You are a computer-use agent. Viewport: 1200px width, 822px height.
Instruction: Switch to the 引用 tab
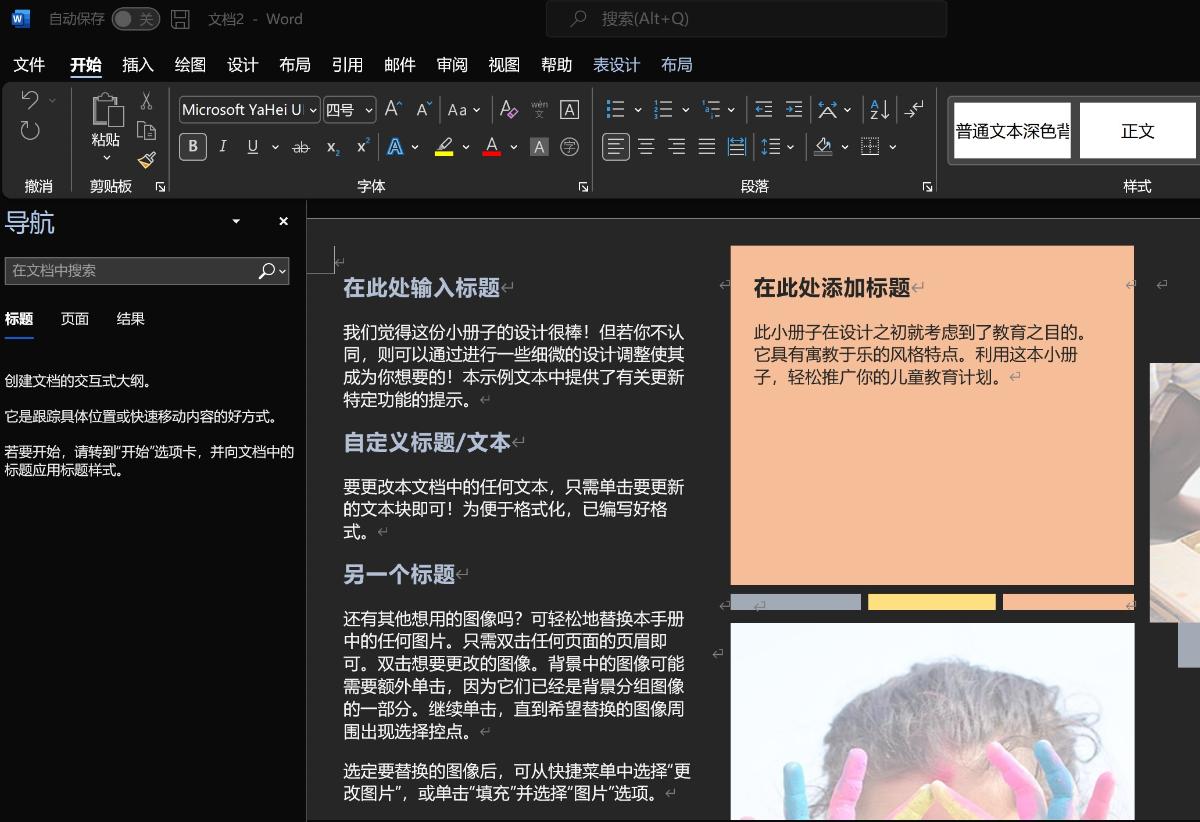point(347,65)
